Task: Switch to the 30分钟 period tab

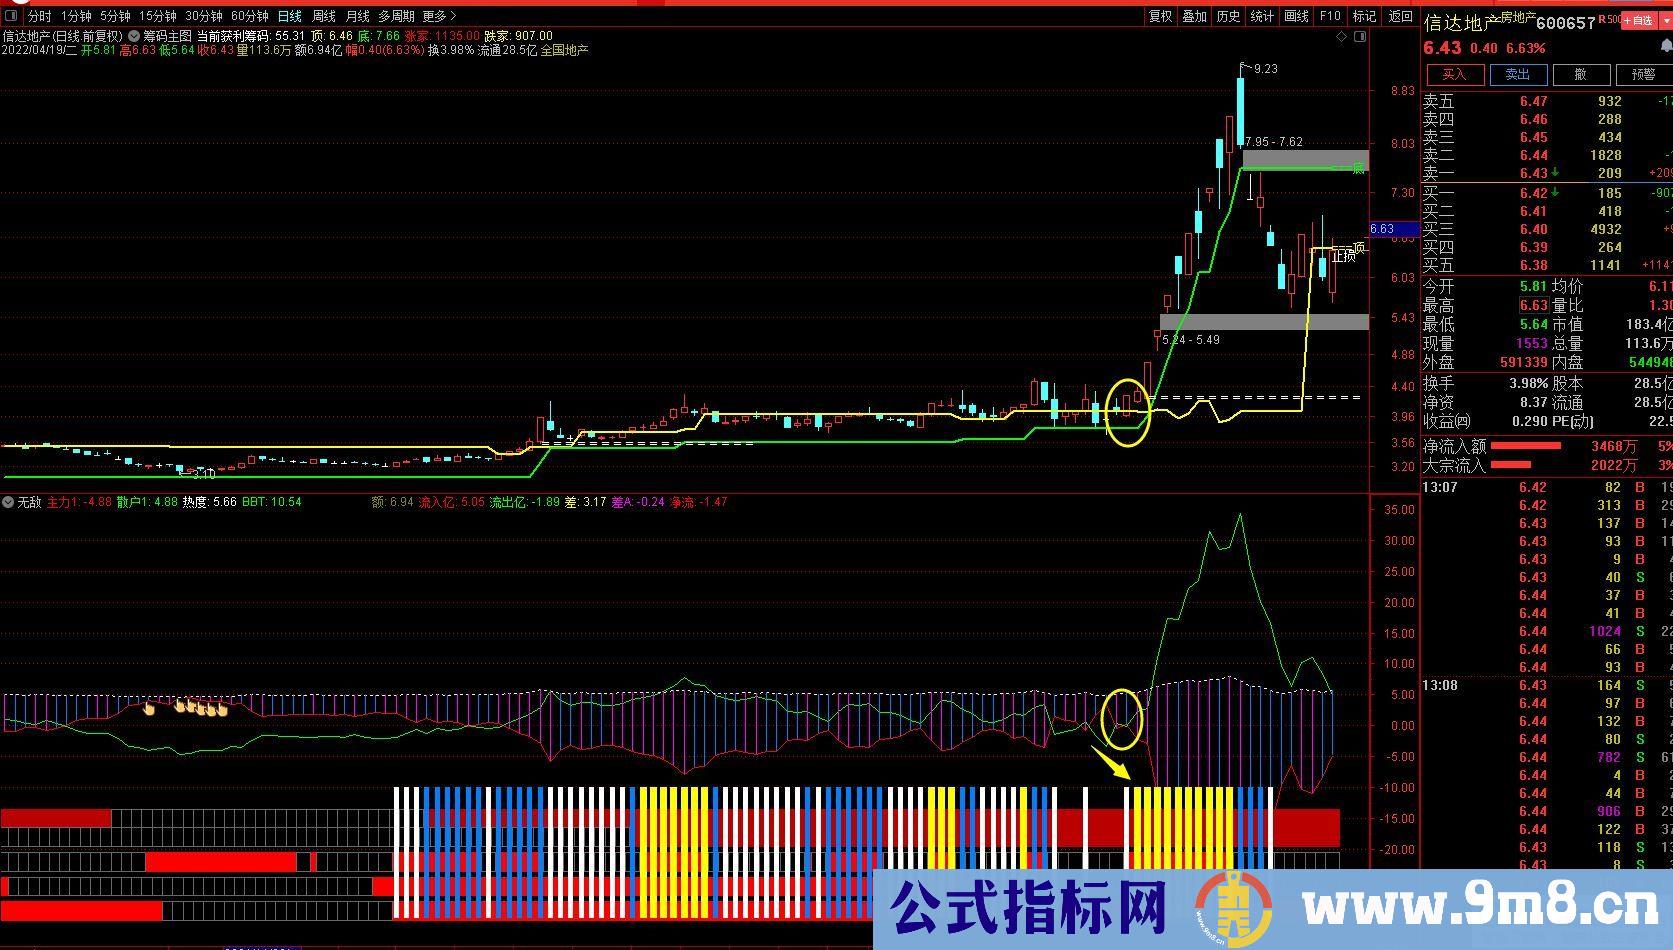Action: click(204, 16)
